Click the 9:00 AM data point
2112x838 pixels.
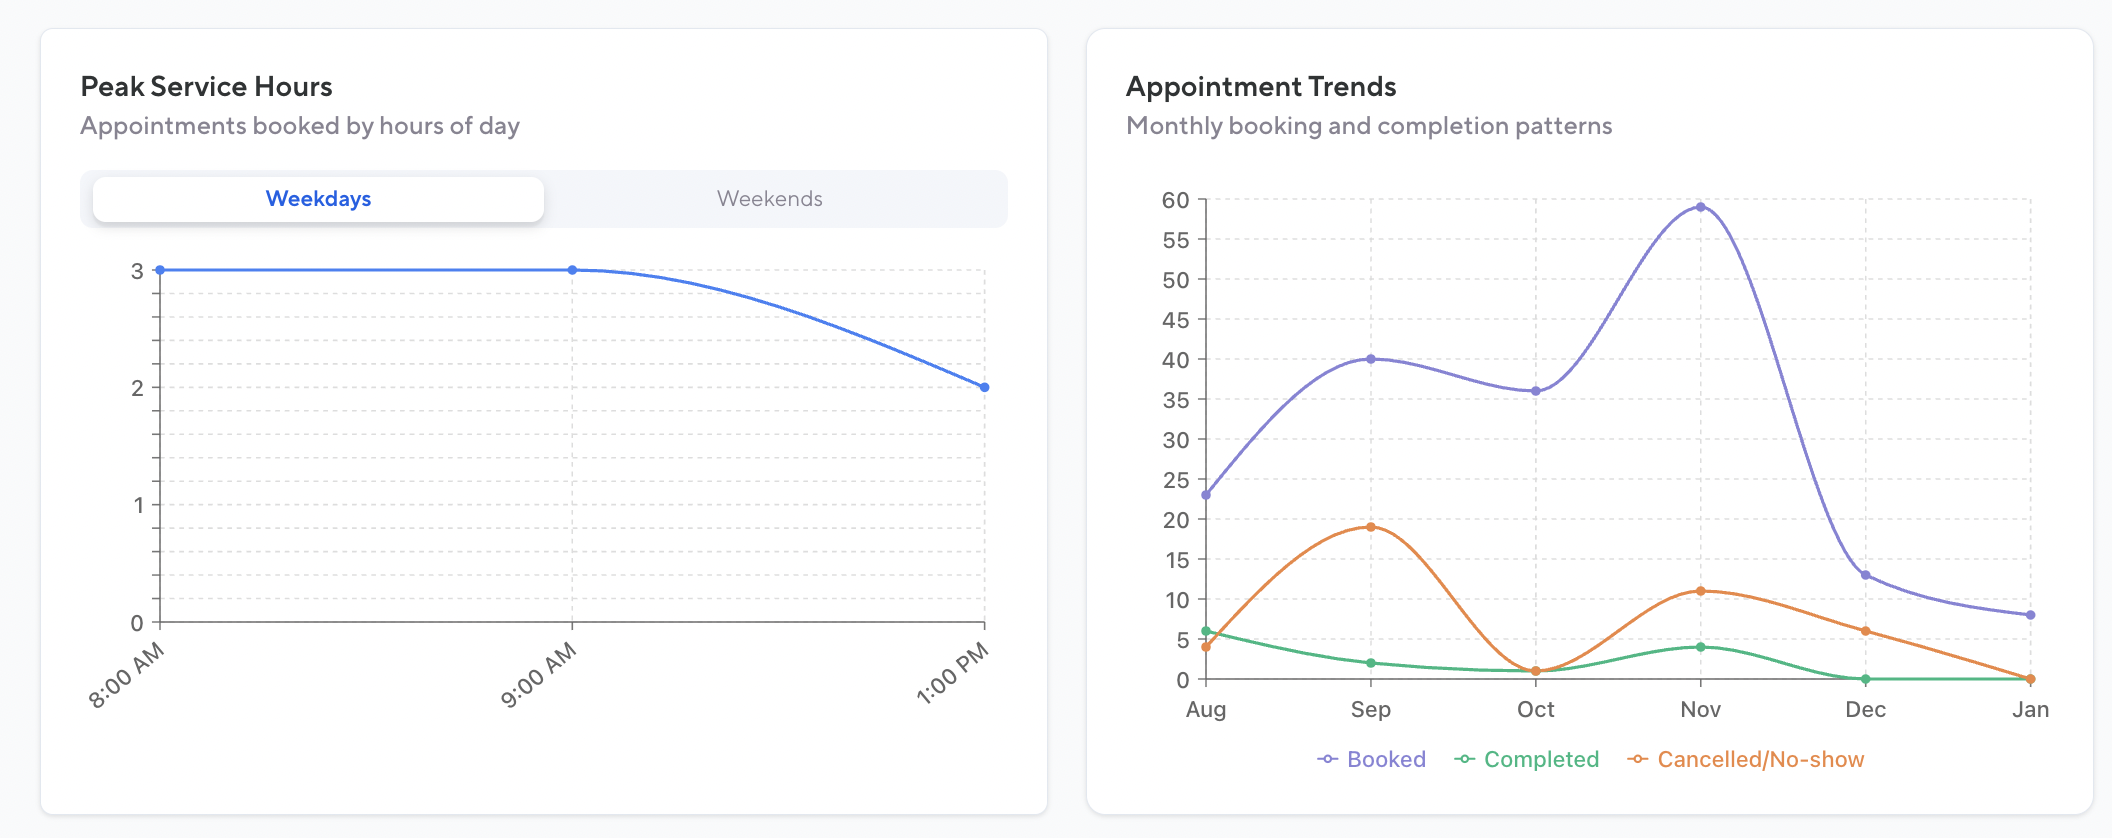pos(572,270)
